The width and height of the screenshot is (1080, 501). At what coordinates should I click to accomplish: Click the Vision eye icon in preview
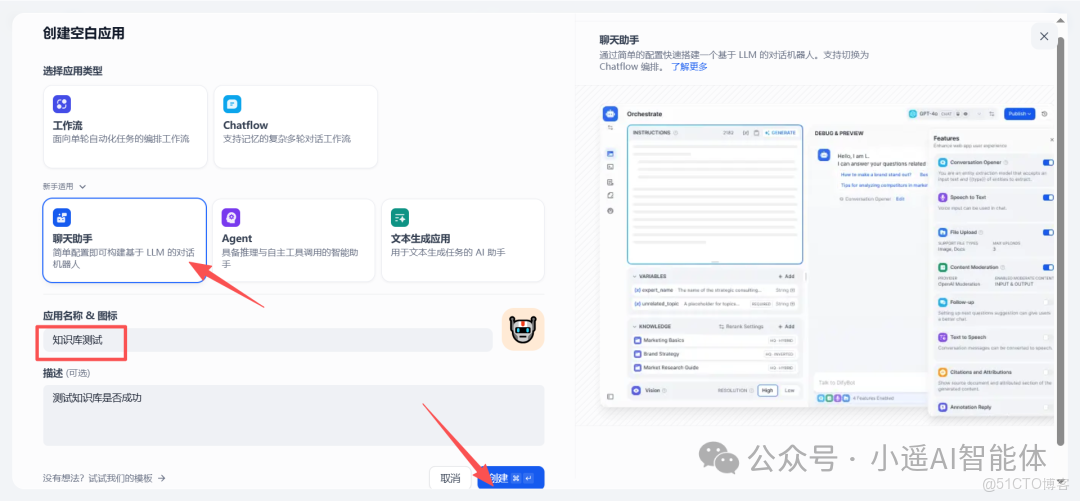coord(637,390)
